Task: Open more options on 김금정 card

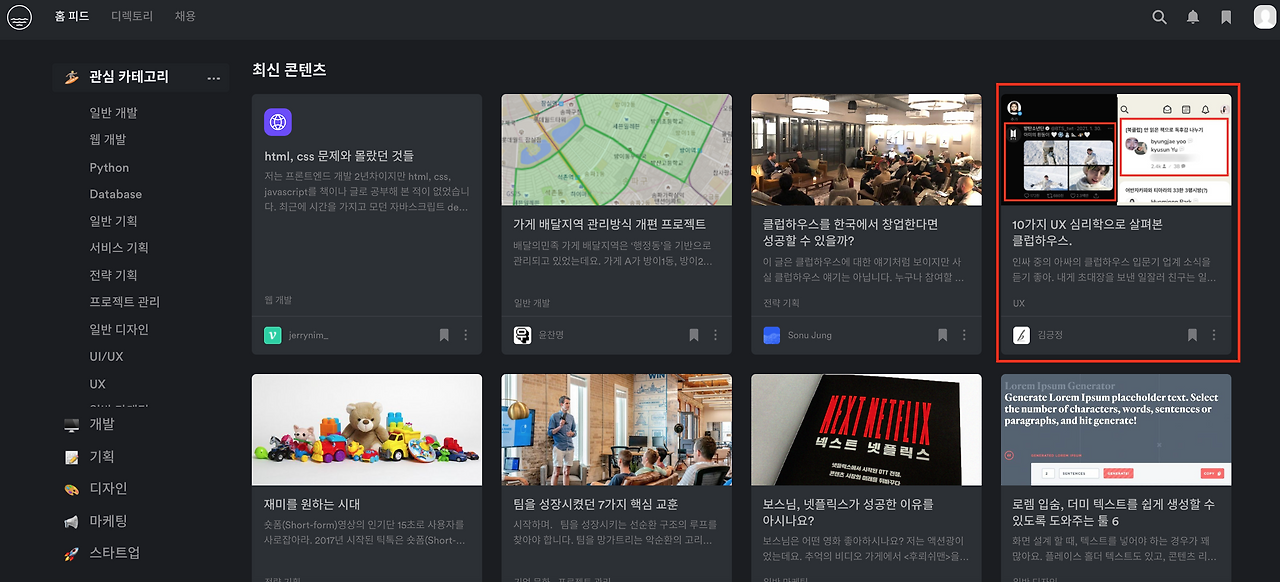Action: click(x=1214, y=335)
